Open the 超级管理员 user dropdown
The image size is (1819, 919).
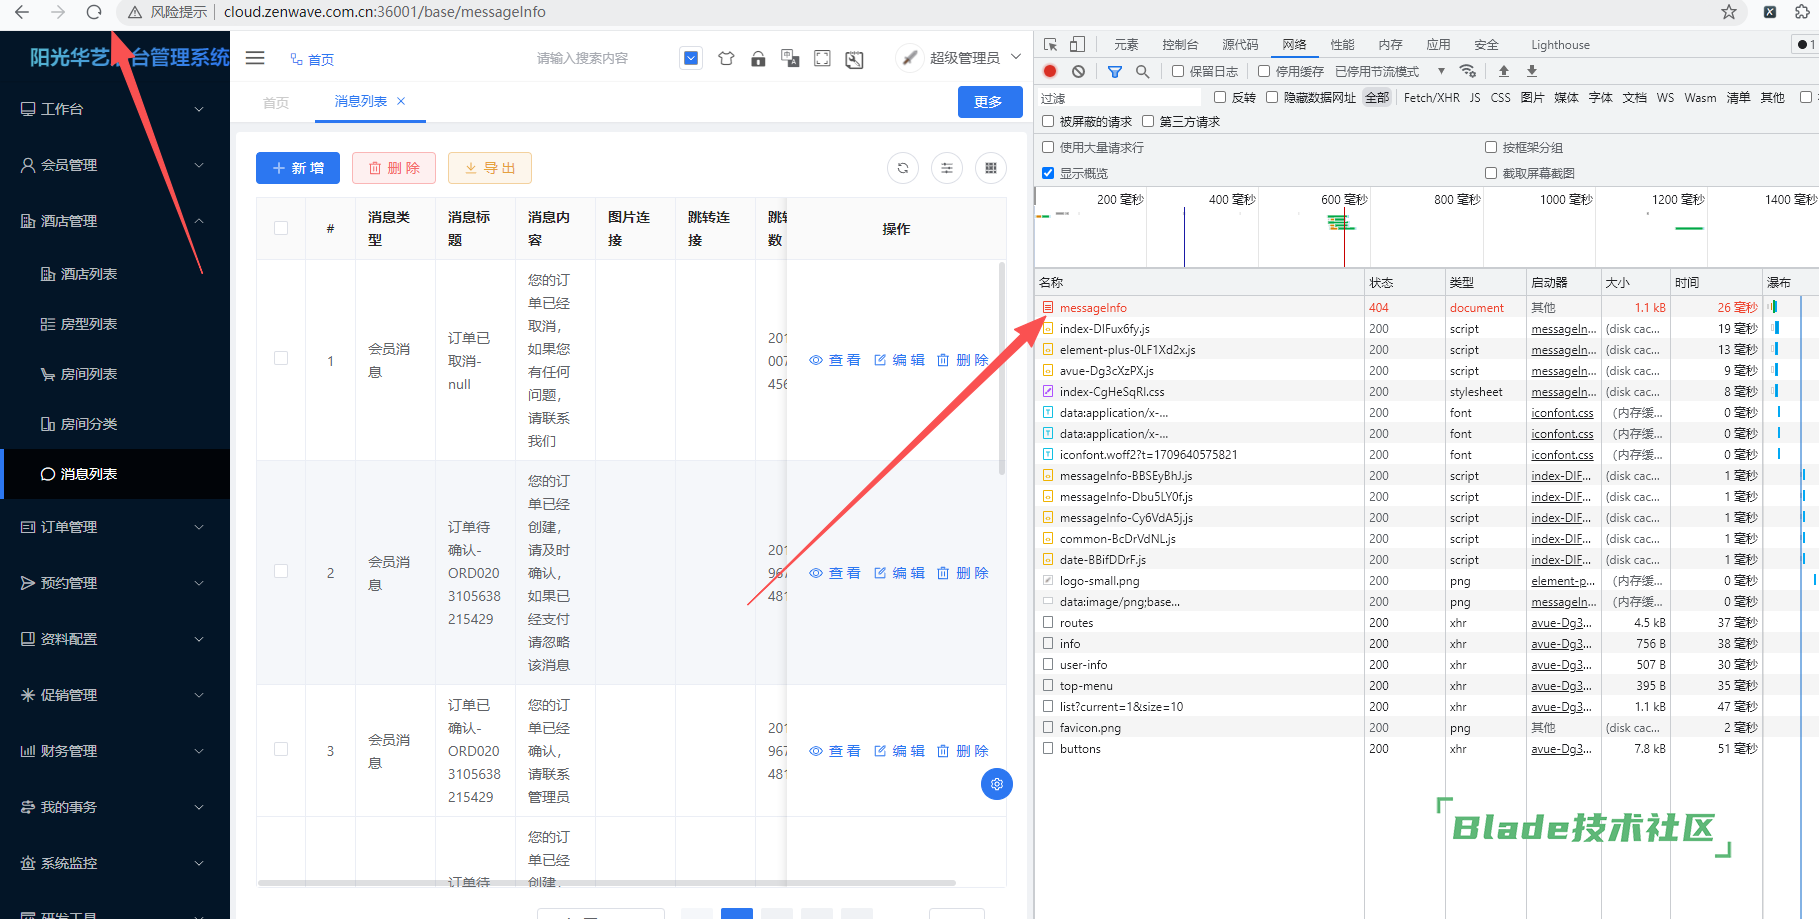click(x=964, y=58)
